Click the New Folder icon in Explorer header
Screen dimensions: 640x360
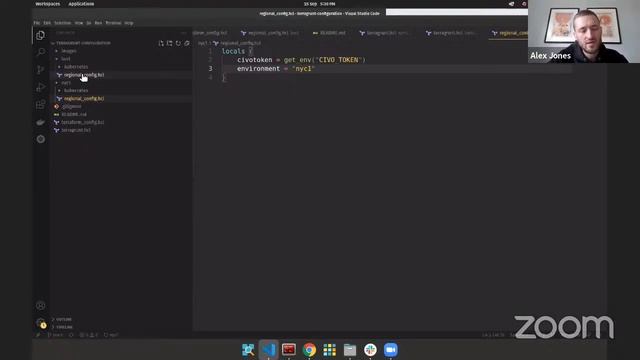(x=169, y=43)
